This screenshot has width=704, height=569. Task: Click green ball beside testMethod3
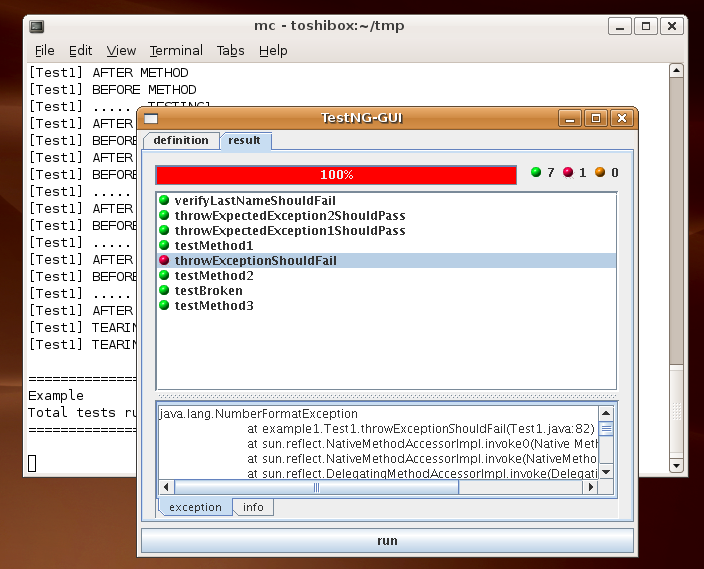click(x=164, y=305)
